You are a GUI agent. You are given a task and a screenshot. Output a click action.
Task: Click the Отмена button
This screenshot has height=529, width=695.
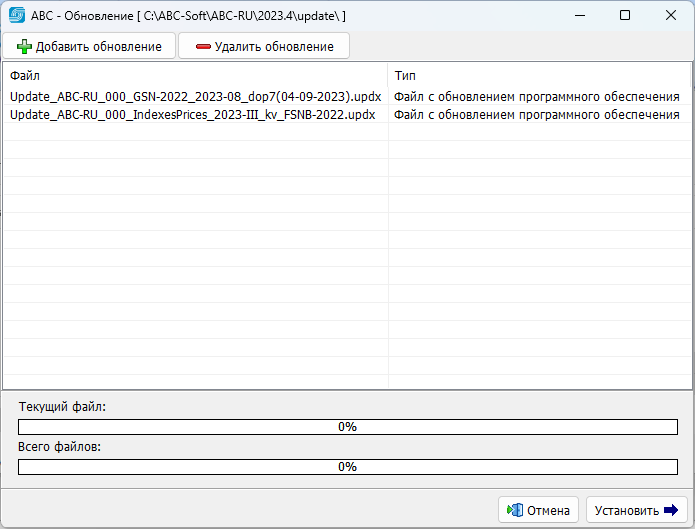coord(539,510)
